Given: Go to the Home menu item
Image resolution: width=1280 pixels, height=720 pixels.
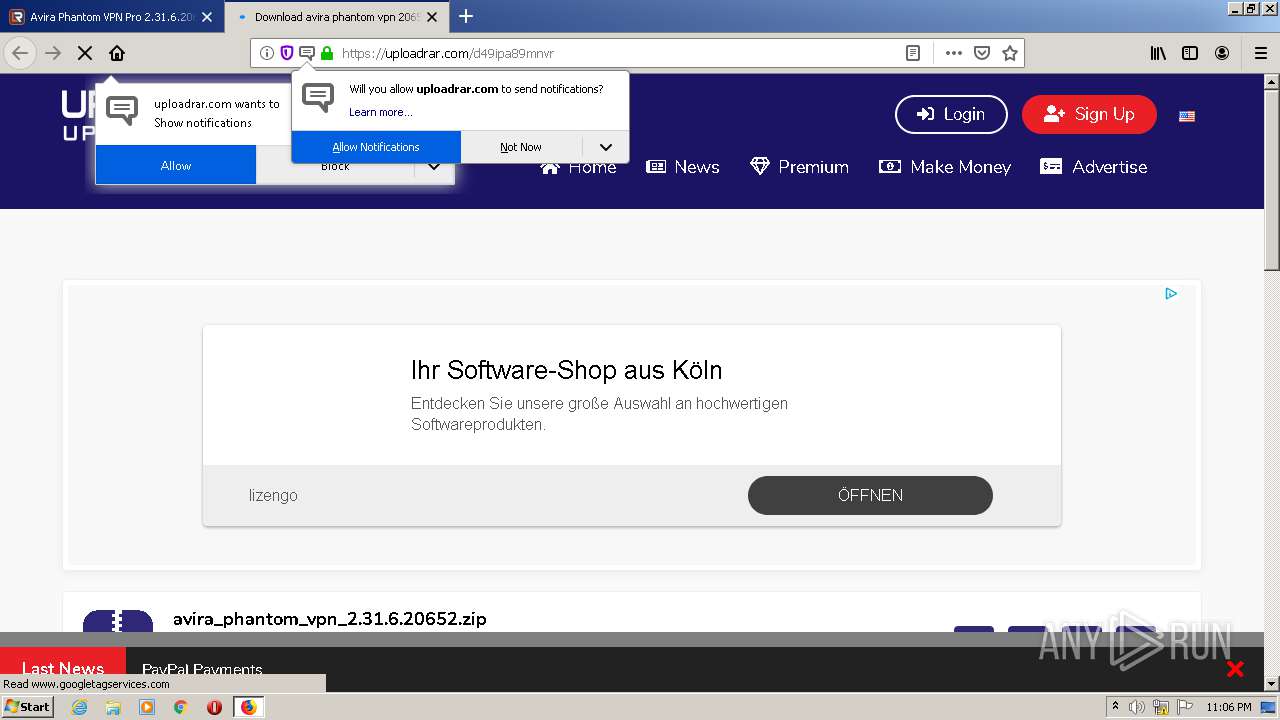Looking at the screenshot, I should coord(579,168).
